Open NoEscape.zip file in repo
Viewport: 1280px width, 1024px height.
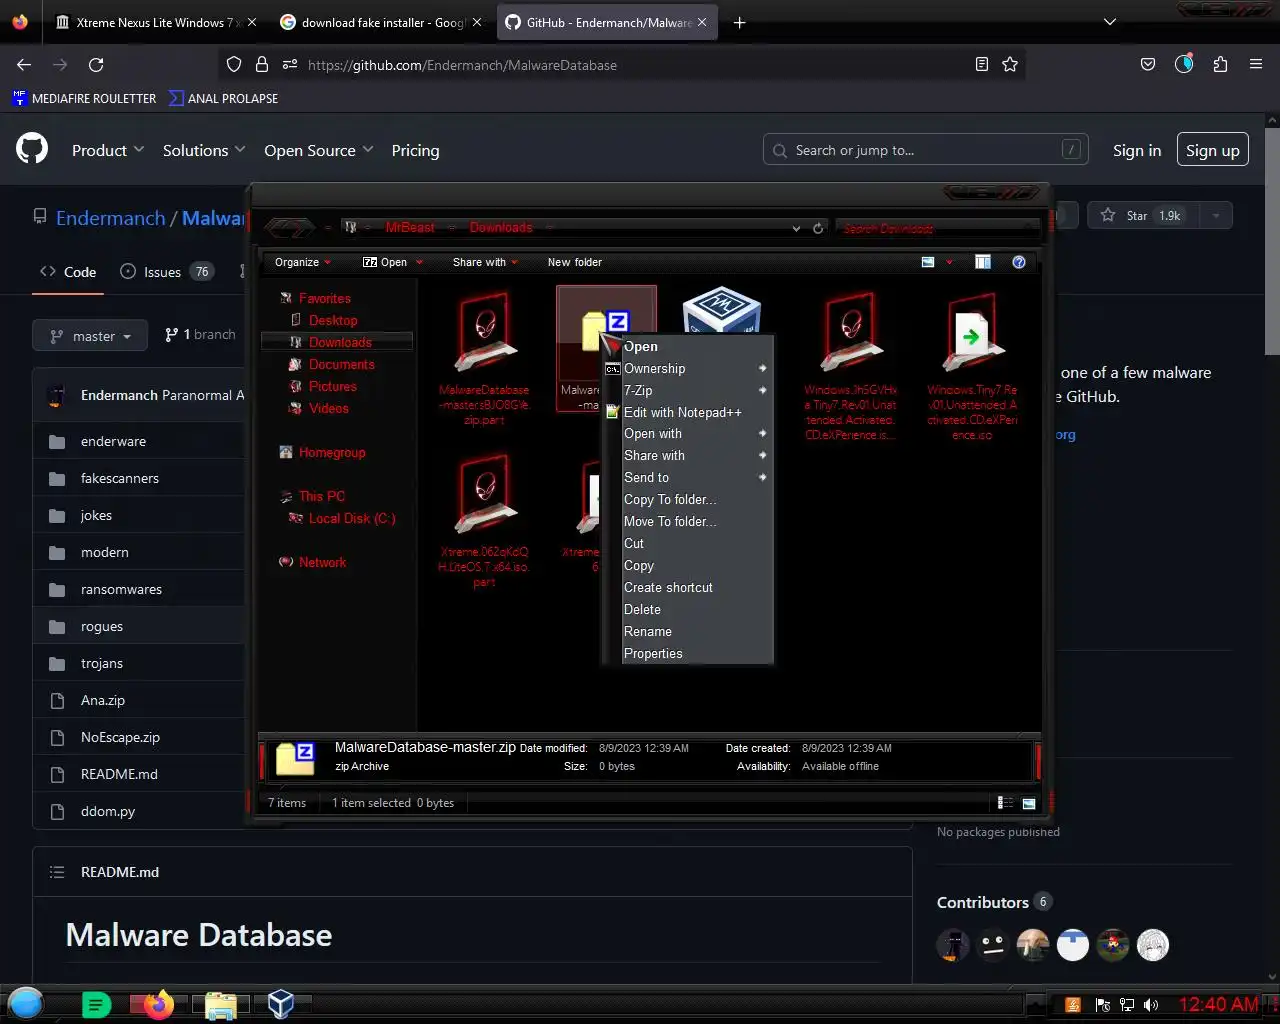tap(120, 737)
